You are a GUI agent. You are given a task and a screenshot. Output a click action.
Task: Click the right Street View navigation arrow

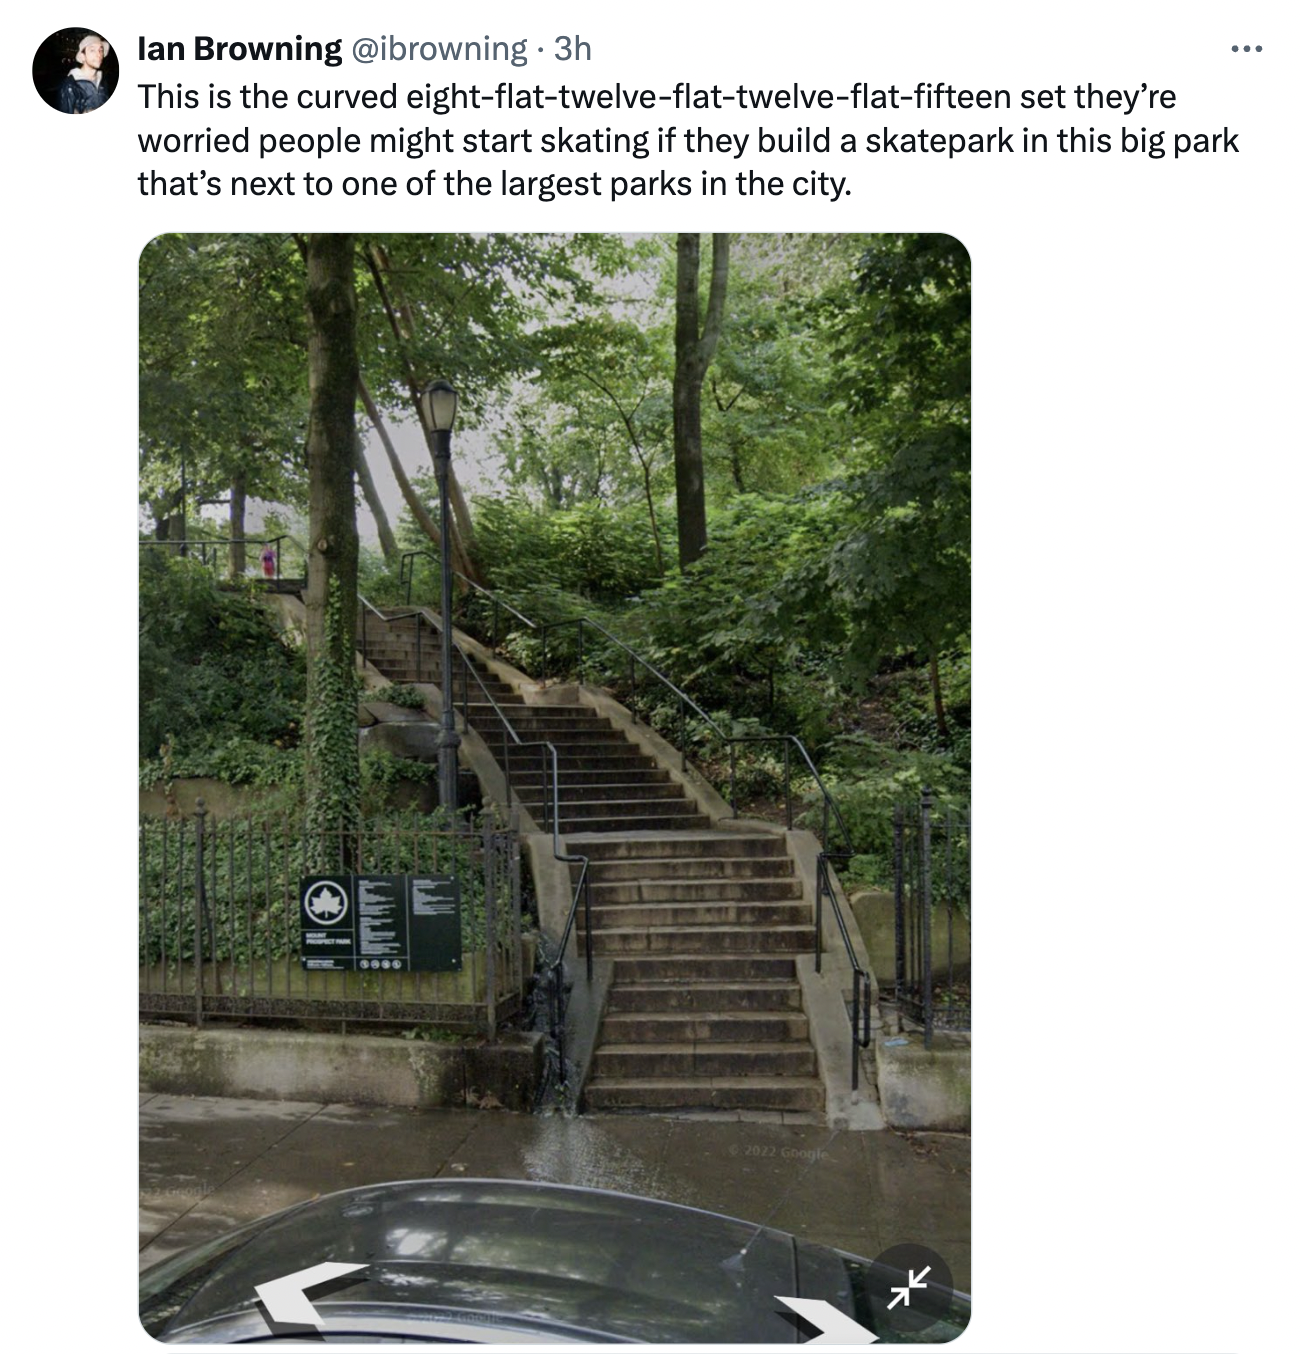(824, 1318)
